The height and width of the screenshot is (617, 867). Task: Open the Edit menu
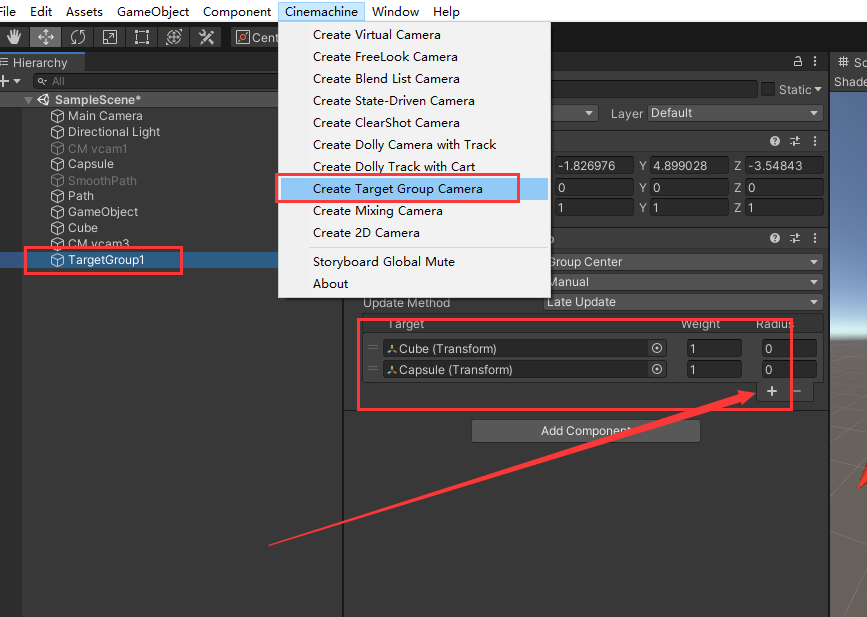[x=41, y=12]
